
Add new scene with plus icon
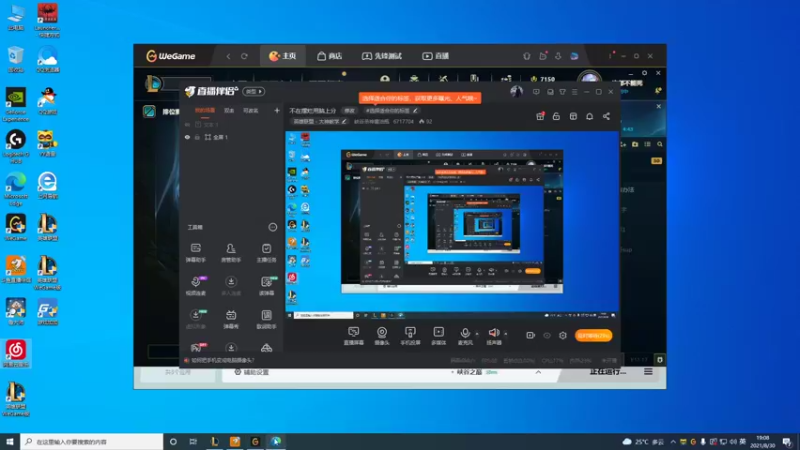(x=277, y=110)
